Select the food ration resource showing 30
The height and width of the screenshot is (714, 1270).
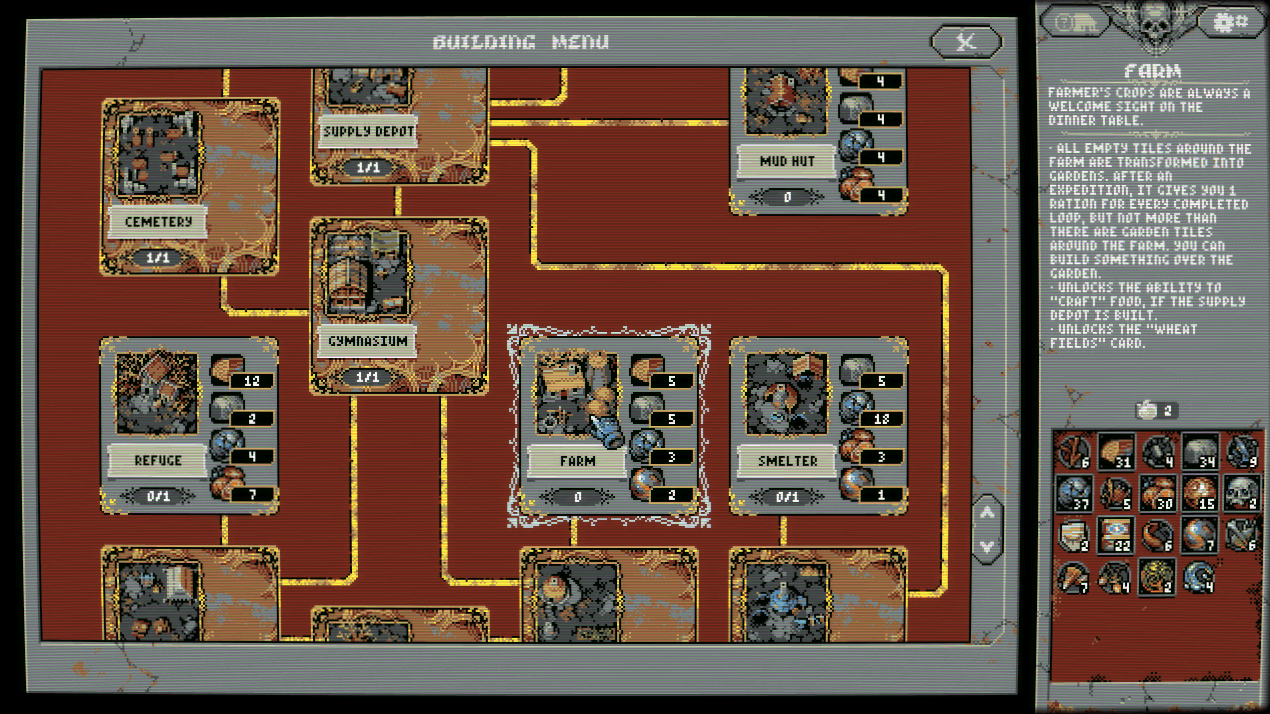1158,493
